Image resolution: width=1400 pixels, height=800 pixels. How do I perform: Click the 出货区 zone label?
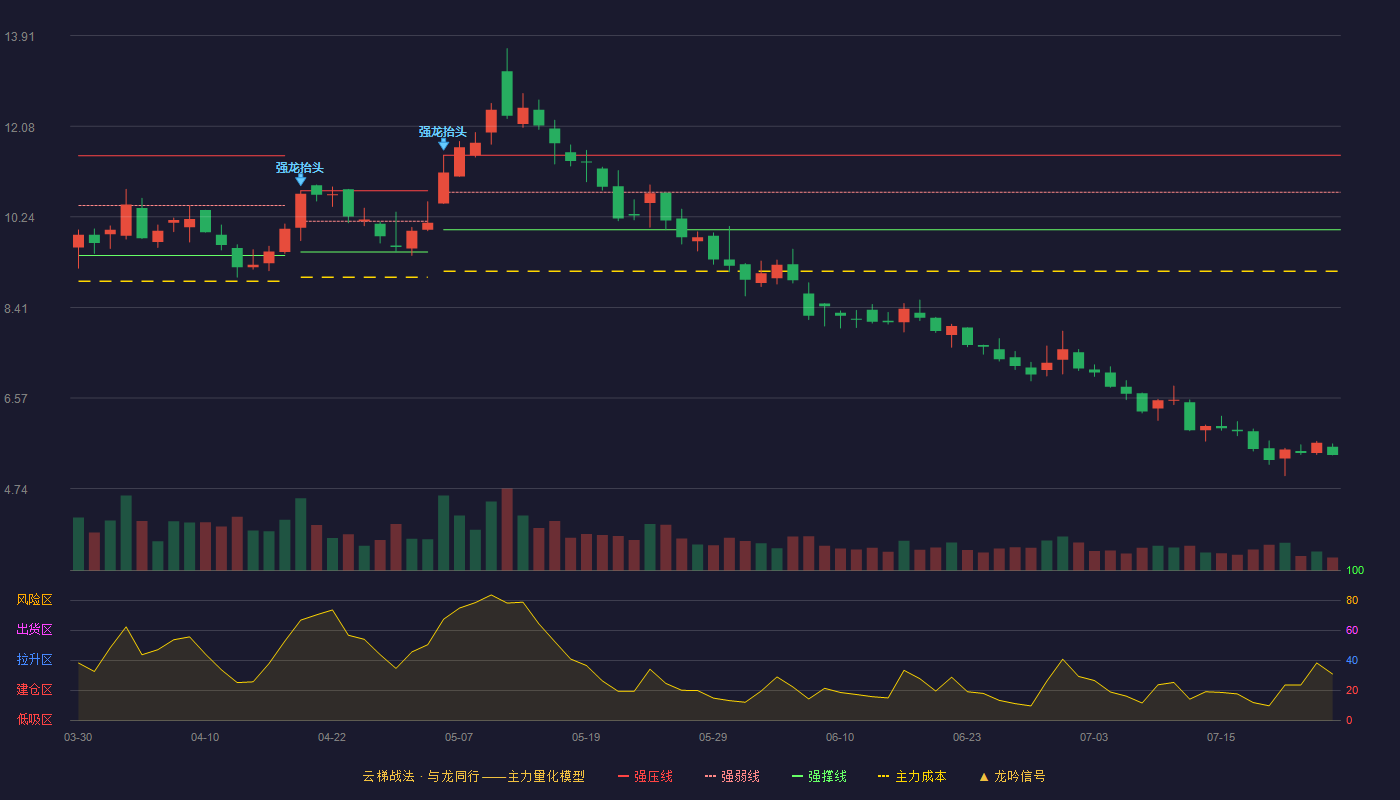click(34, 630)
